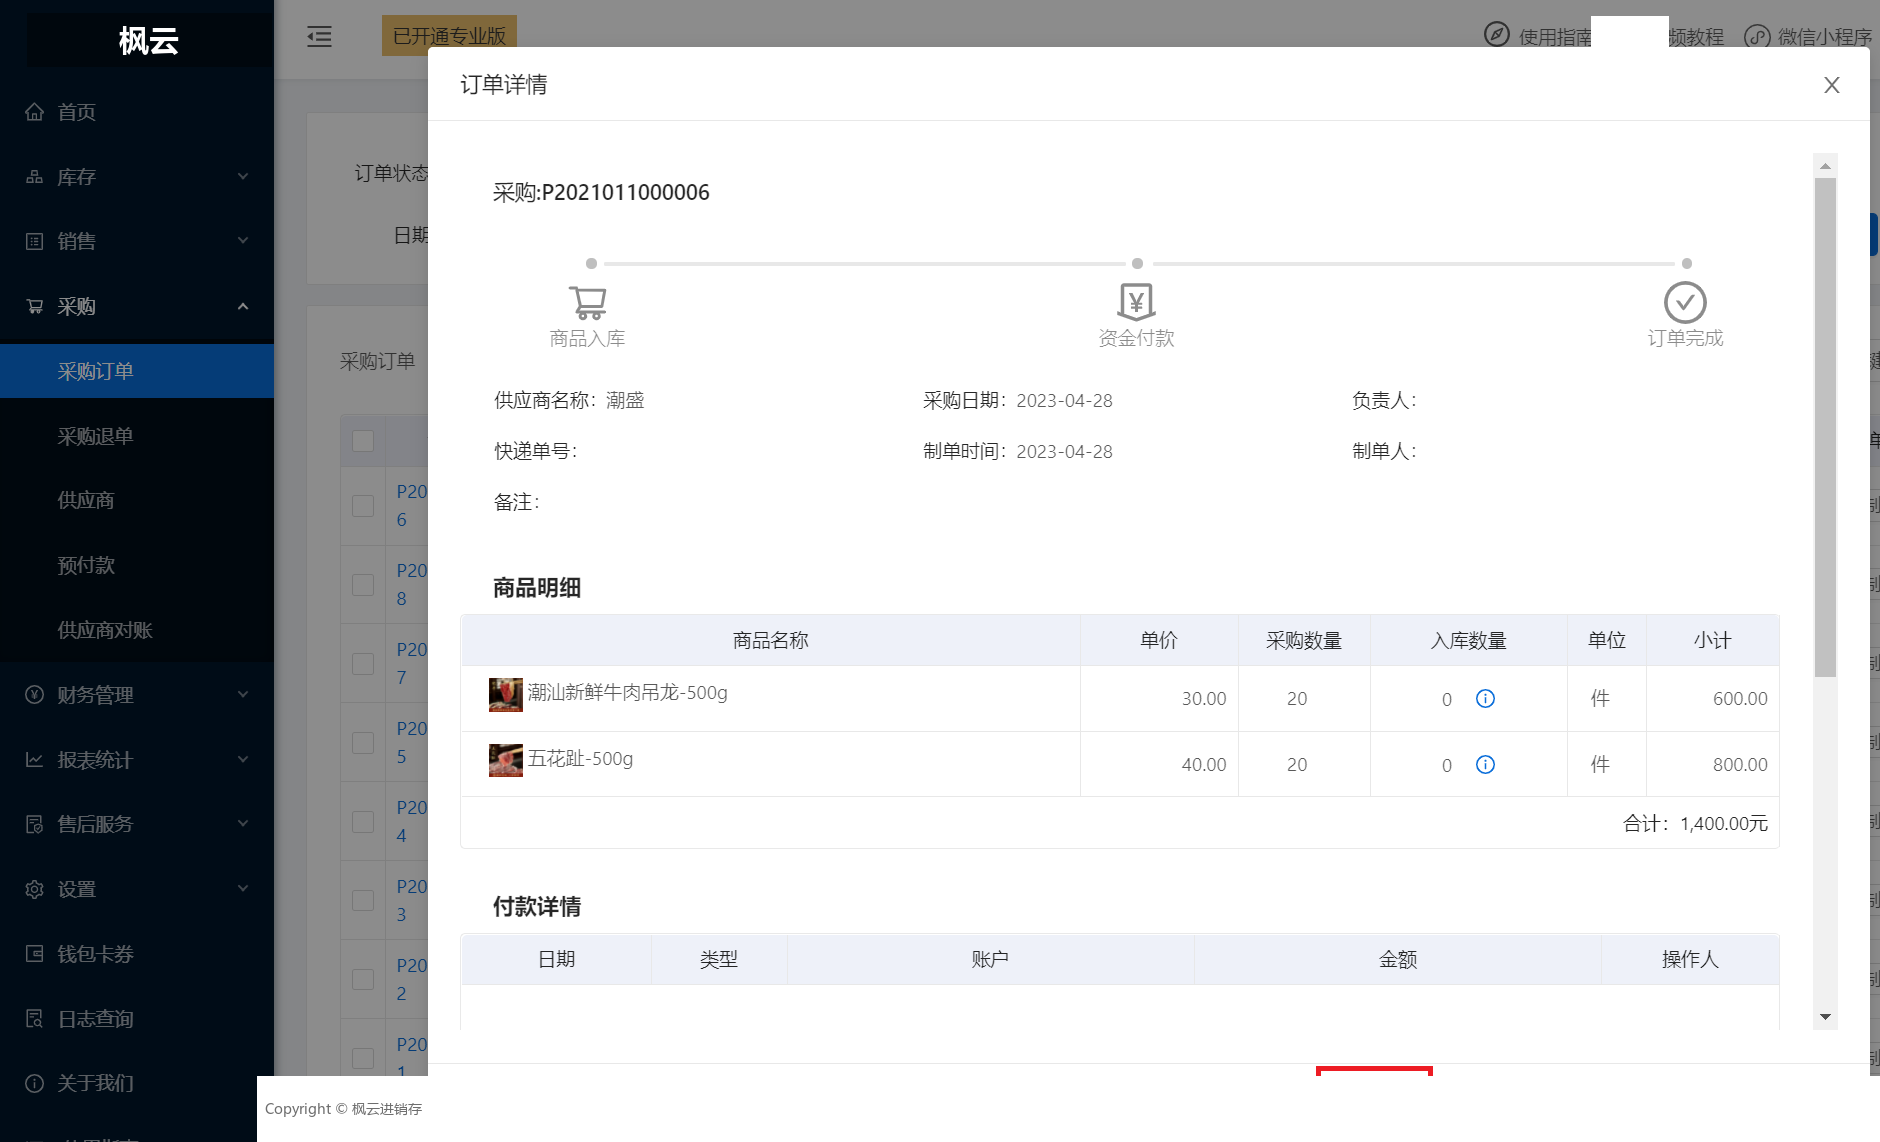Viewport: 1880px width, 1142px height.
Task: Click the 资金付款 yen step icon
Action: click(1137, 302)
